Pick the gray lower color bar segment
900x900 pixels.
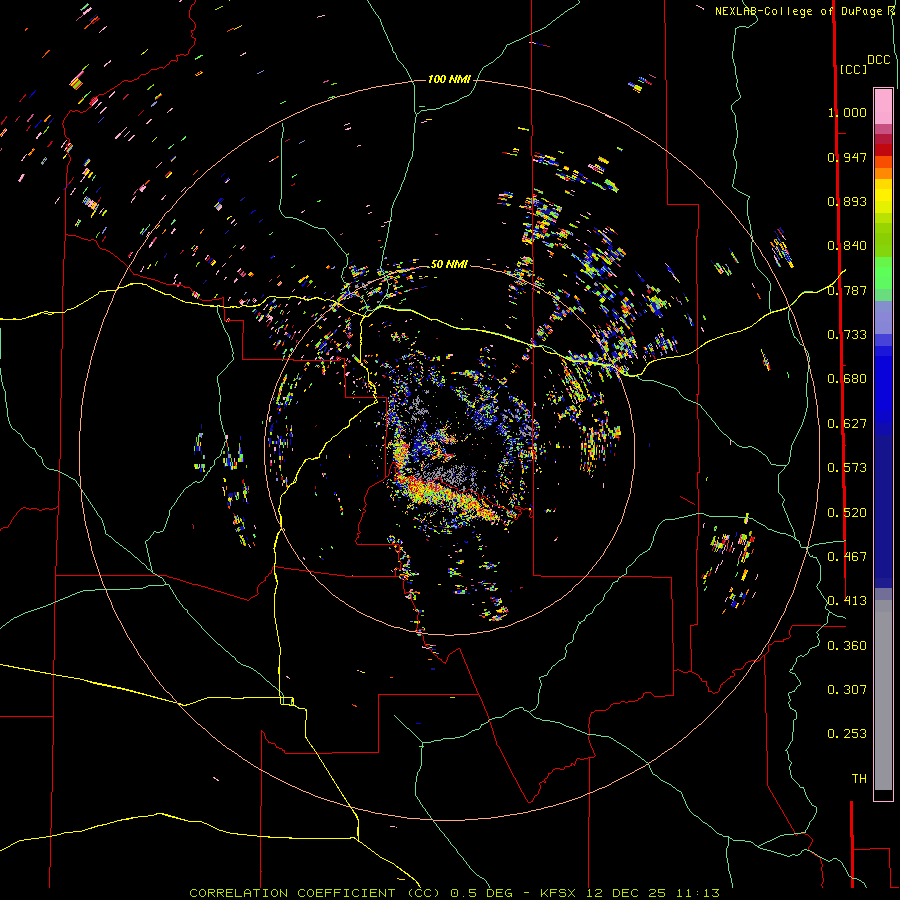click(x=883, y=695)
